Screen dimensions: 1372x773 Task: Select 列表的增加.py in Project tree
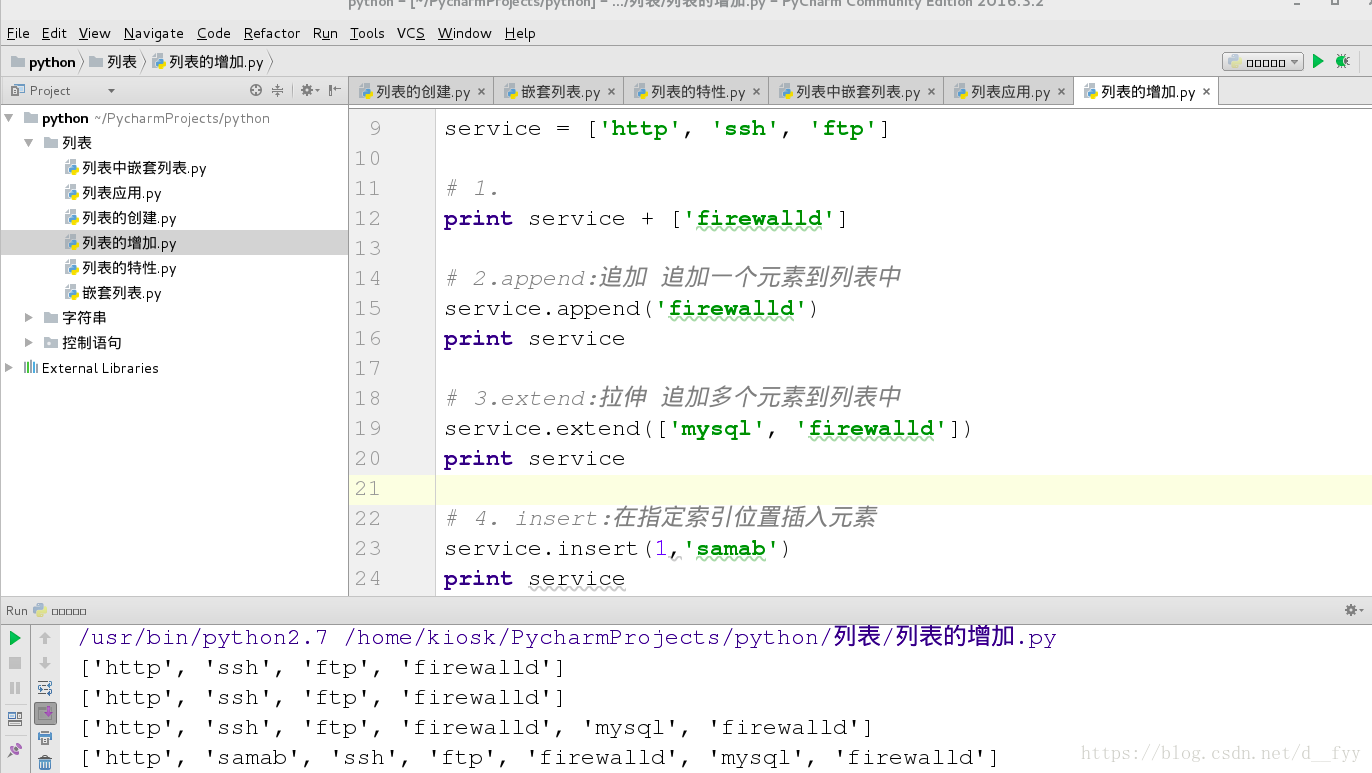pos(120,243)
